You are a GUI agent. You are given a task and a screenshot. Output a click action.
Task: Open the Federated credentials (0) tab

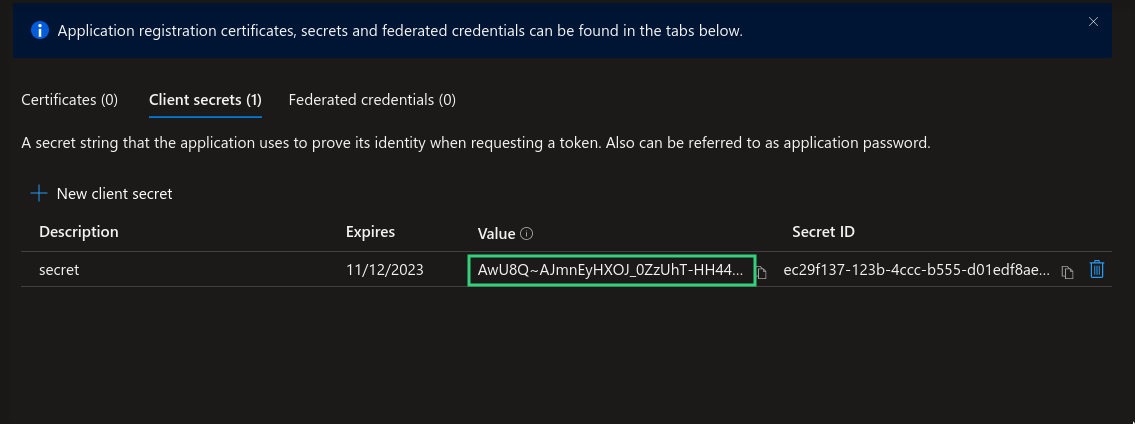click(x=372, y=100)
